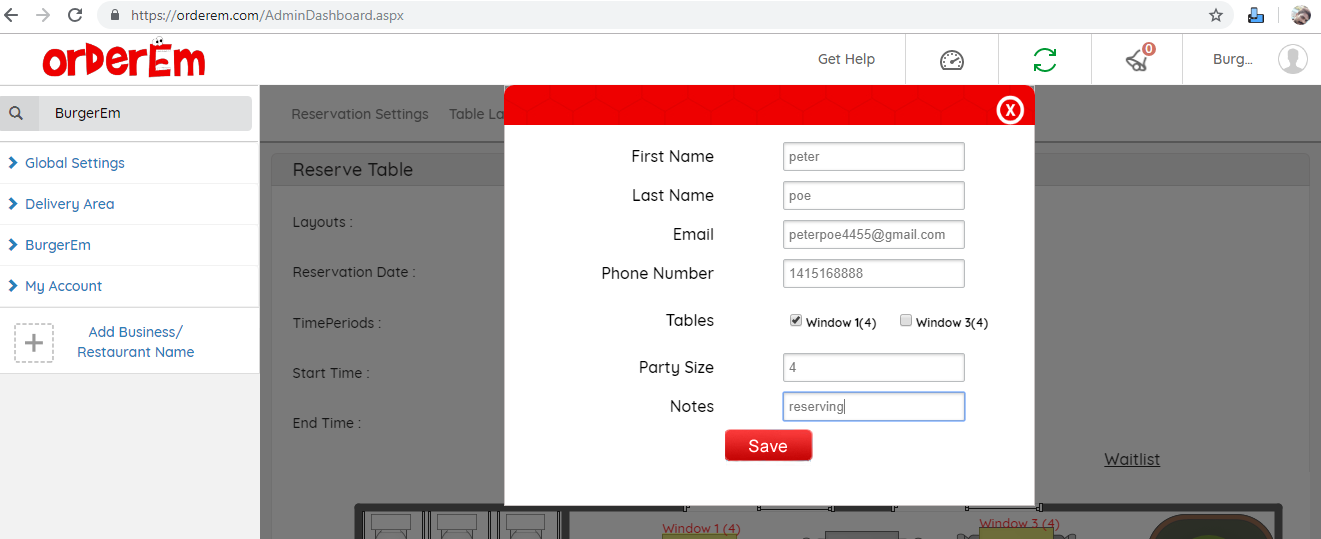This screenshot has width=1321, height=539.
Task: Bookmark page with the star icon
Action: pos(1216,15)
